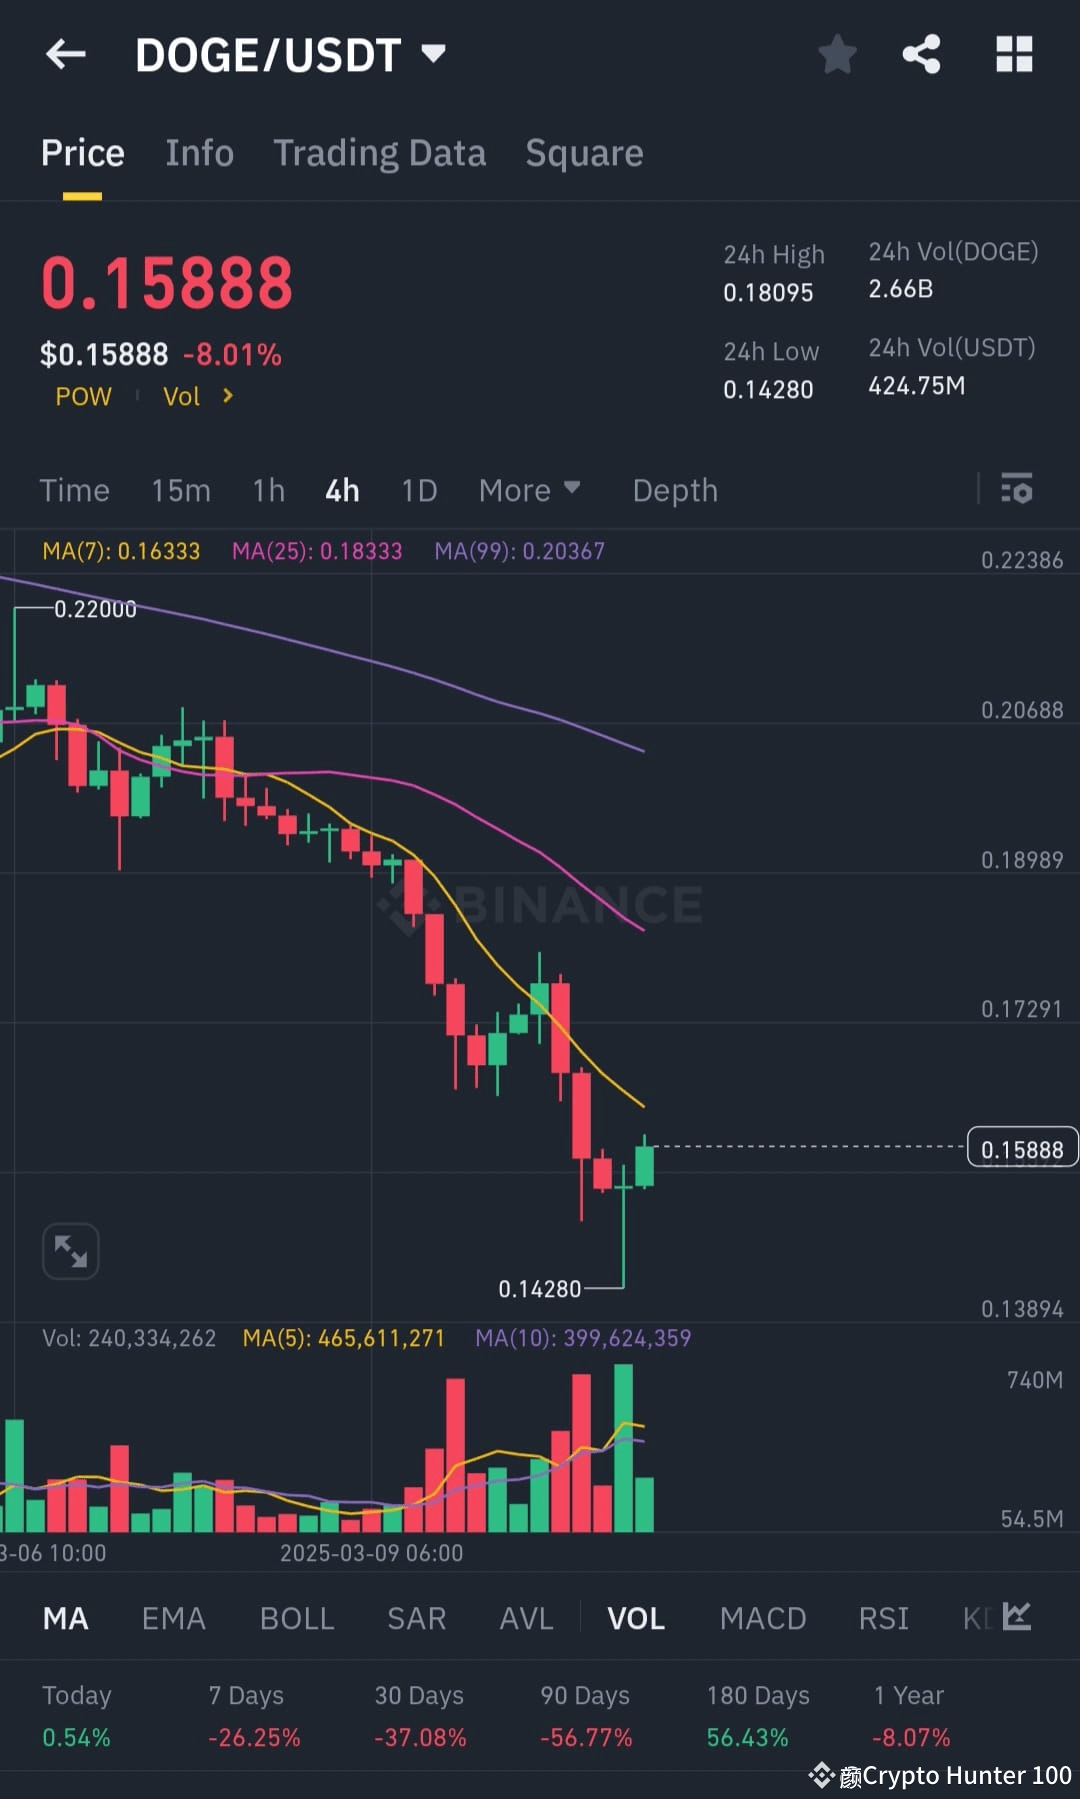Switch to the Trading Data tab
Screen dimensions: 1080x1799
[x=380, y=153]
